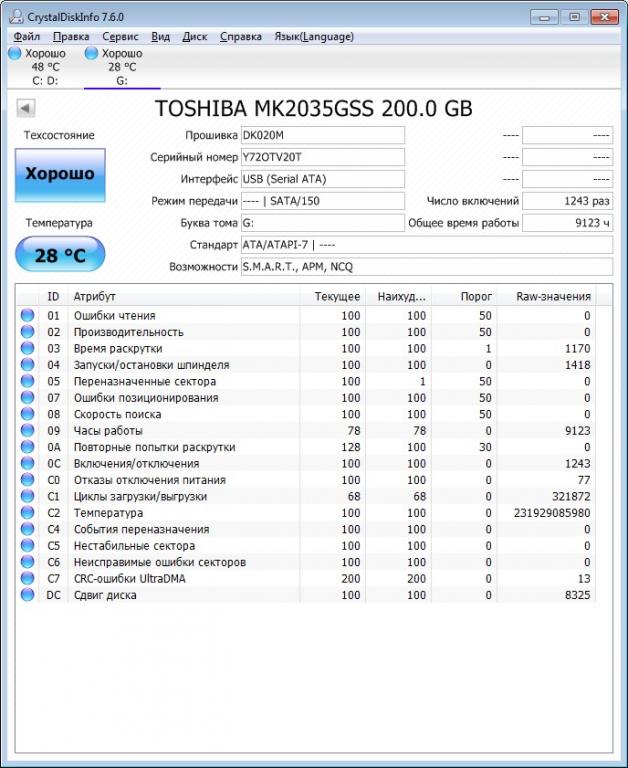Click the Атрибут column header
This screenshot has height=768, width=628.
click(x=184, y=296)
